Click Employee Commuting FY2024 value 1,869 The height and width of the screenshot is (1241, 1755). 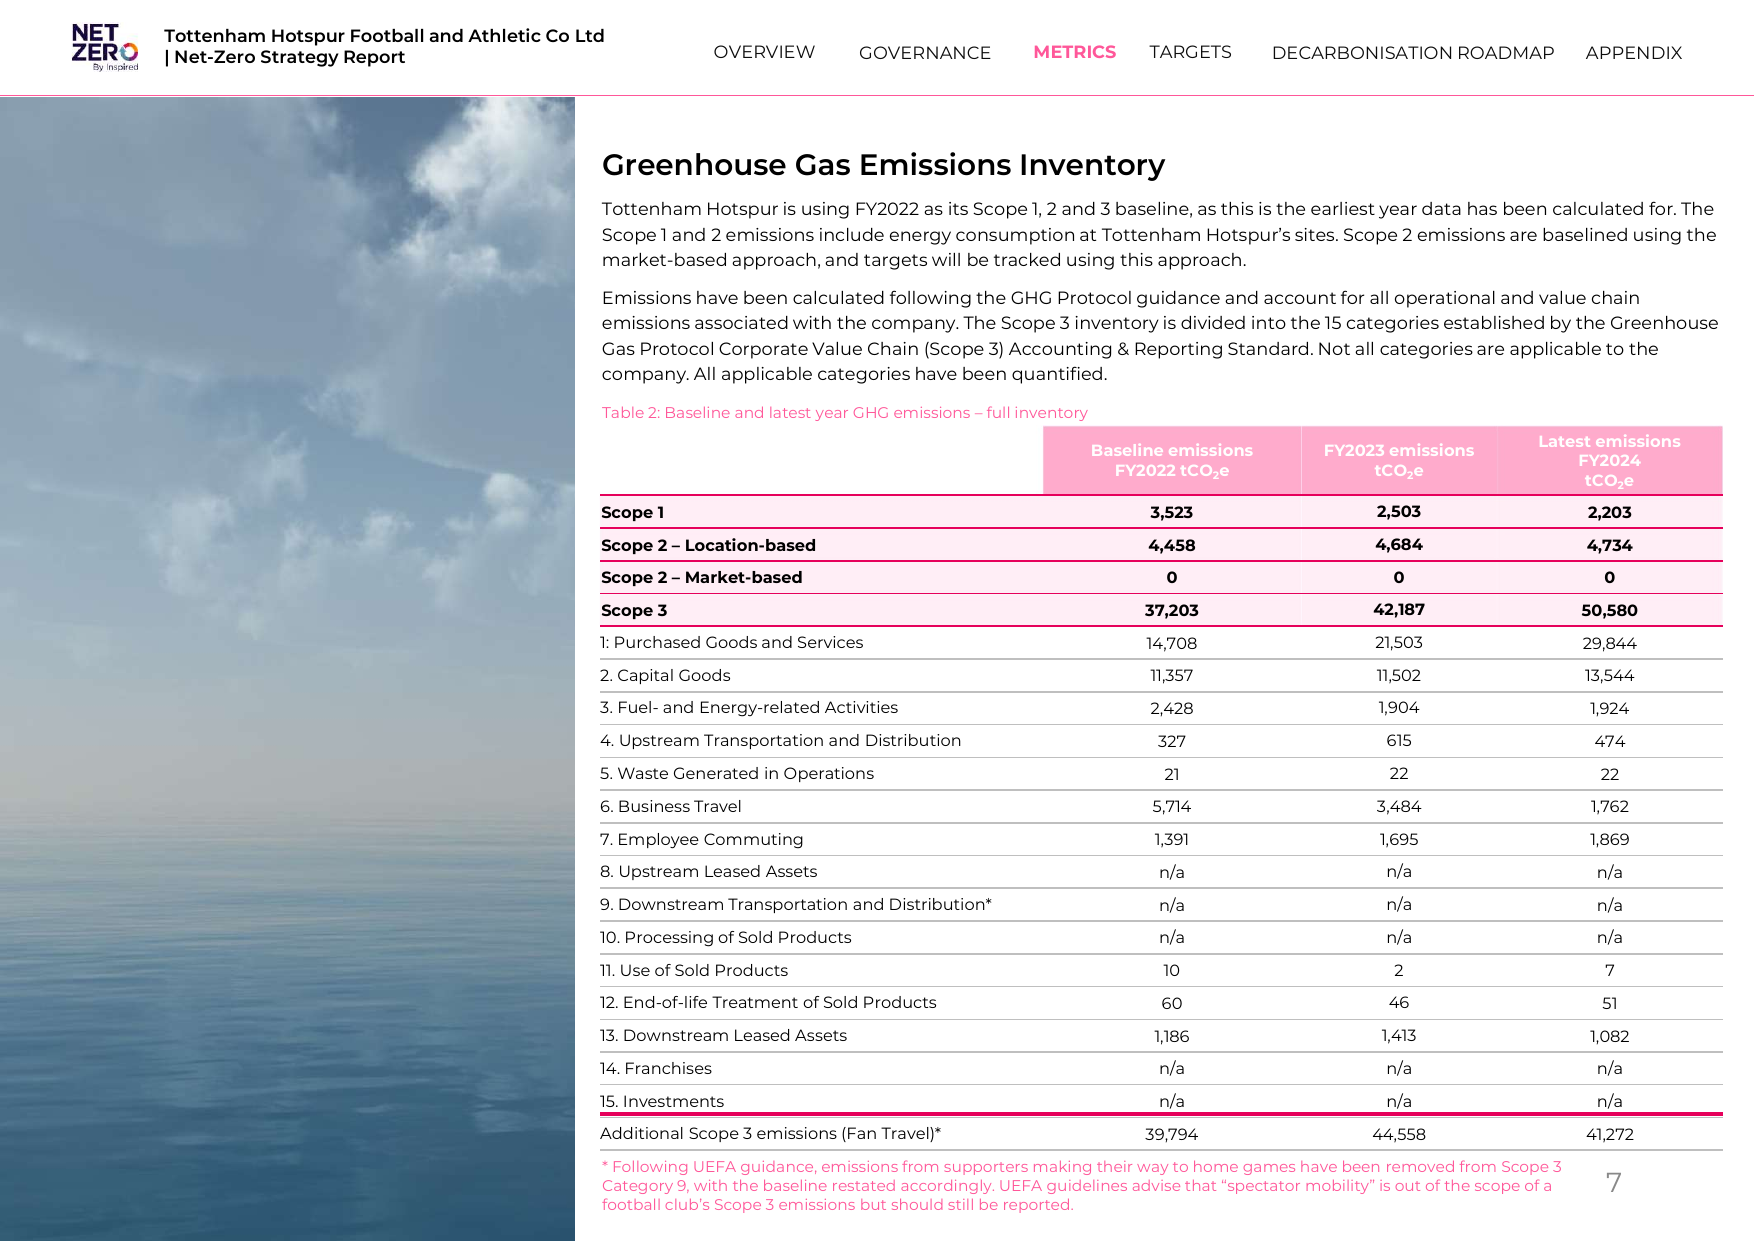(1609, 839)
